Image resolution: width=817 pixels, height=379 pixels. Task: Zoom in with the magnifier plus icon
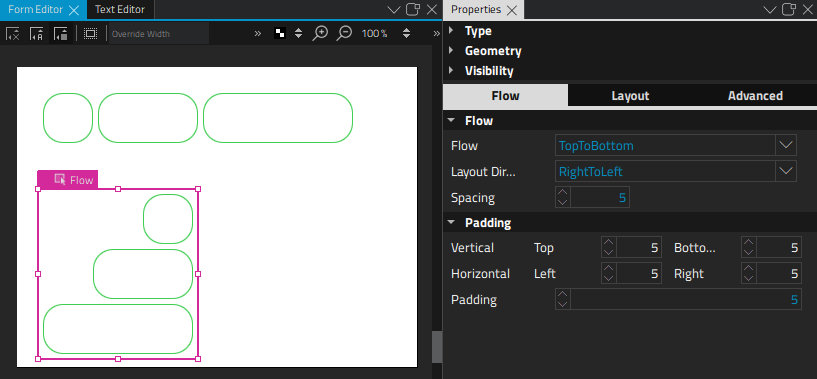320,33
